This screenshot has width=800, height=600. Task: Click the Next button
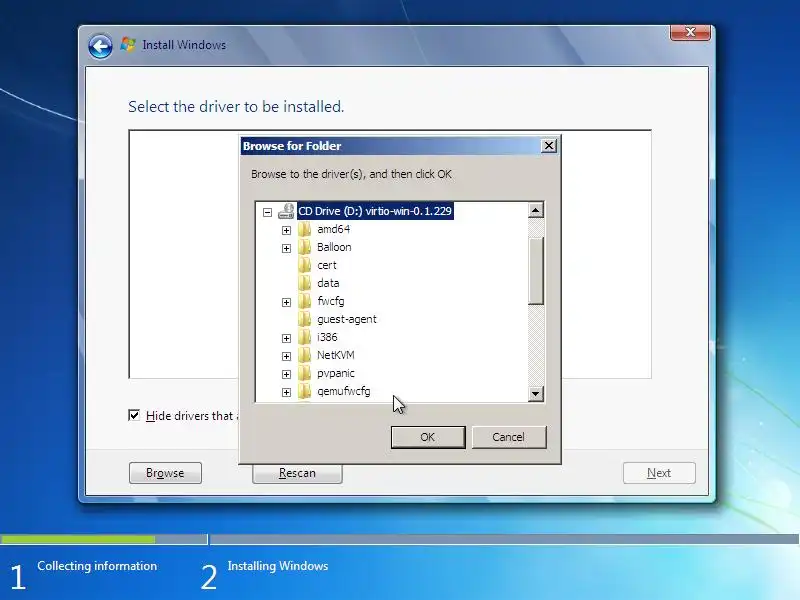[659, 473]
